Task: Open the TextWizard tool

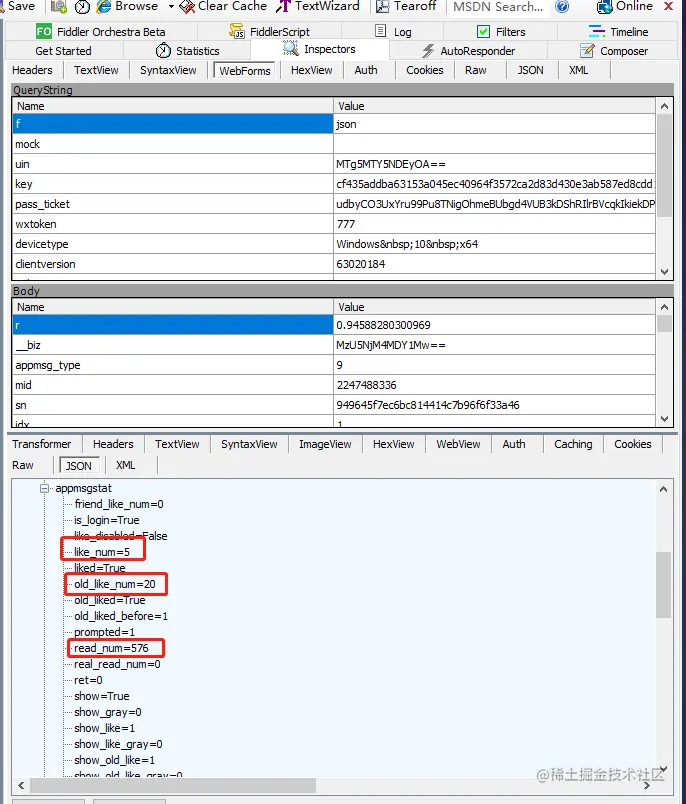Action: [x=318, y=6]
